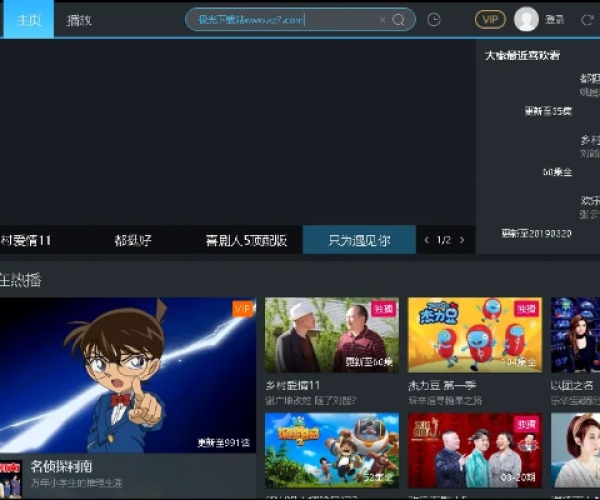Open watch history clock icon

tap(434, 20)
